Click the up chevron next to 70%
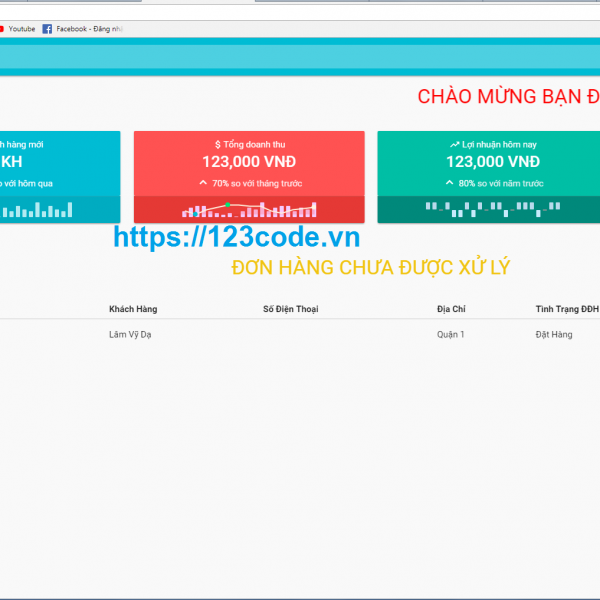Screen dimensions: 600x600 (203, 183)
